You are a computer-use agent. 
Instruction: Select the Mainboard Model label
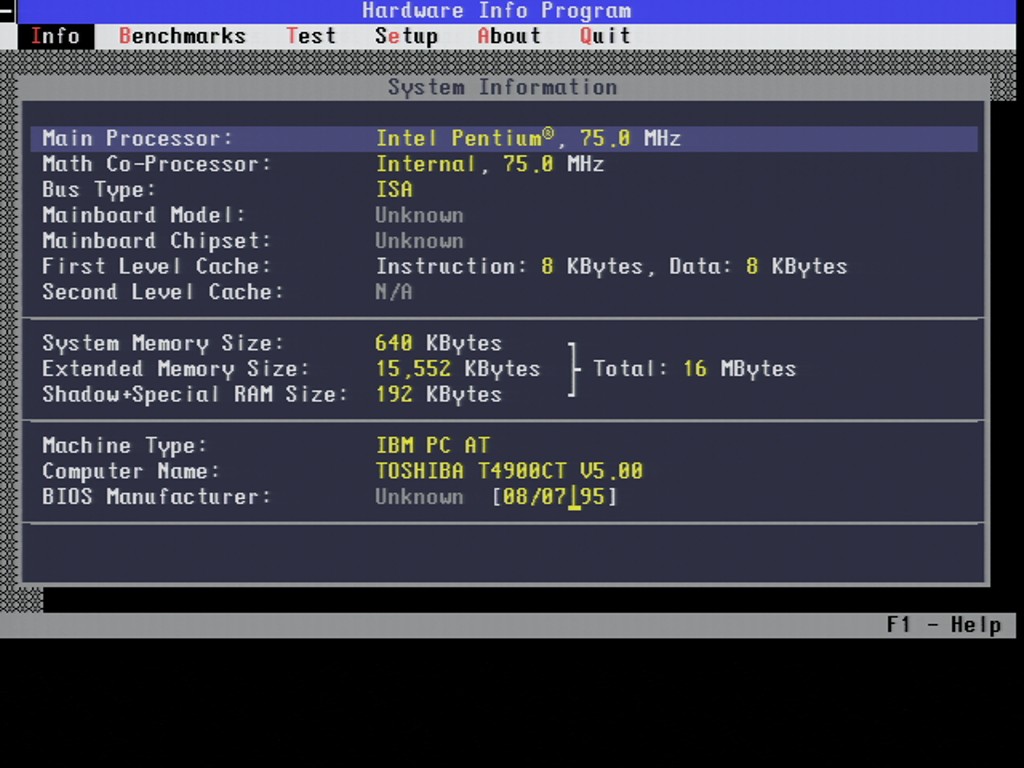(x=144, y=215)
